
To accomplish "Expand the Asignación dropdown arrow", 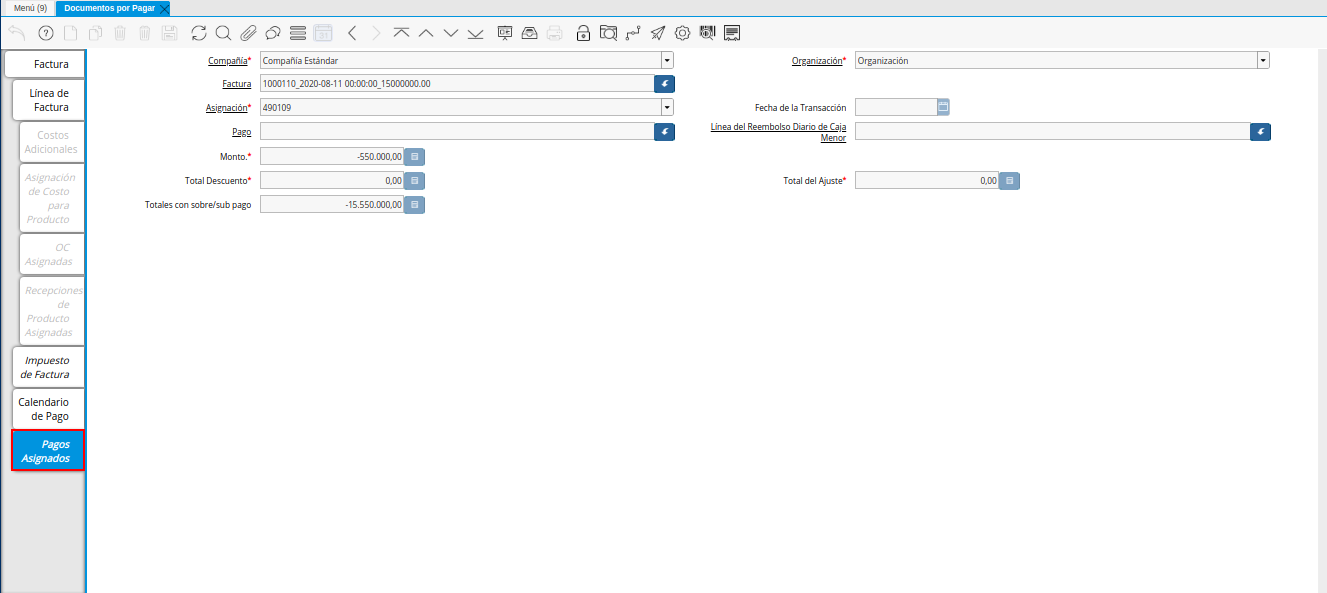I will pyautogui.click(x=667, y=107).
